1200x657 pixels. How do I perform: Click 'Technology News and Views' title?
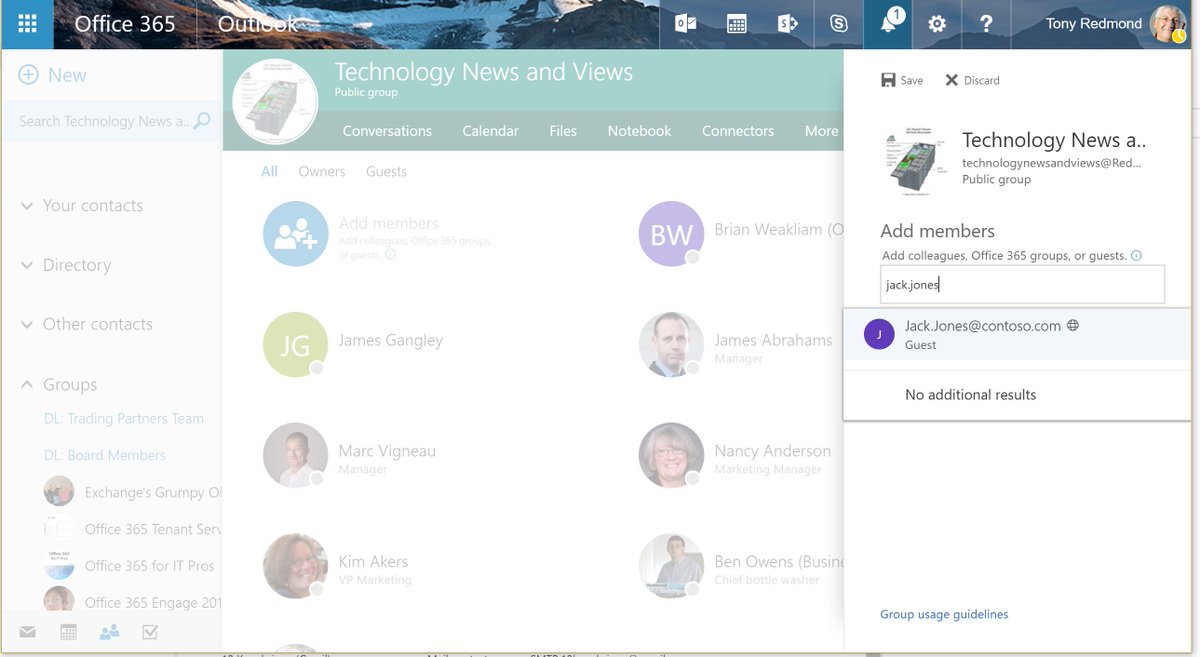coord(483,72)
